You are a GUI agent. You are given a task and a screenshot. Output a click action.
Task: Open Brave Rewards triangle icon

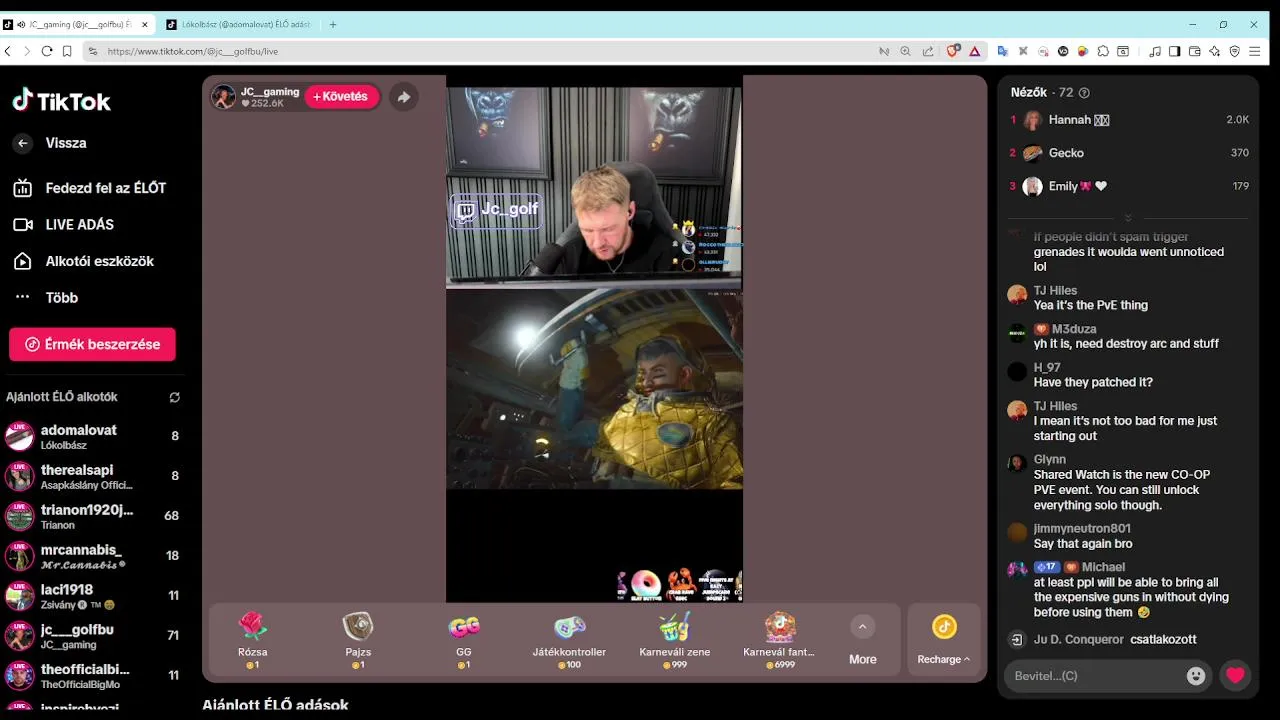[974, 51]
